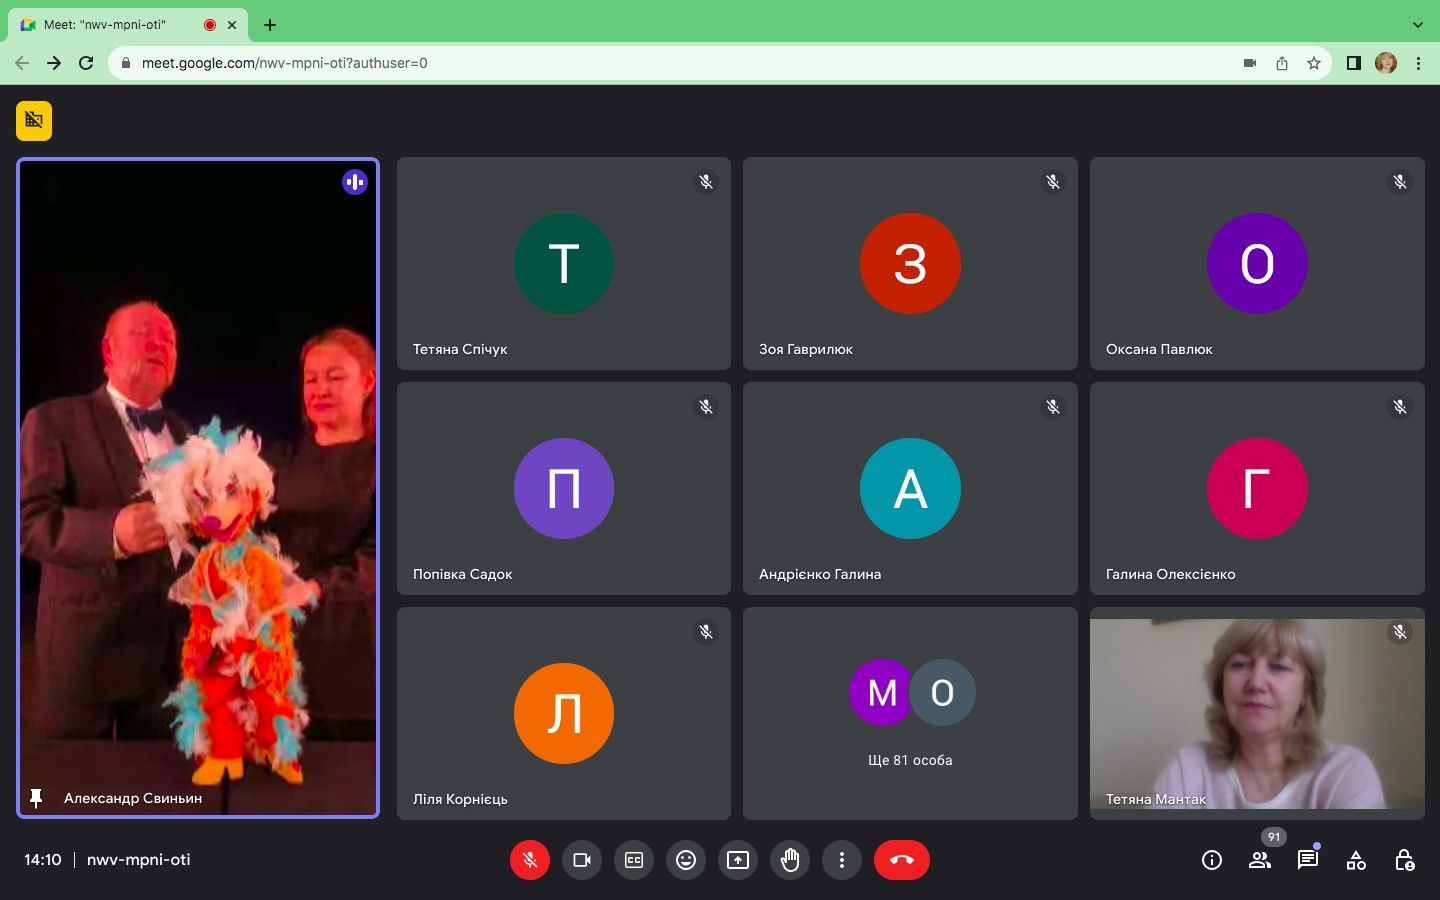This screenshot has height=900, width=1440.
Task: Click 'Оксана Павлюк' name label
Action: [x=1159, y=349]
